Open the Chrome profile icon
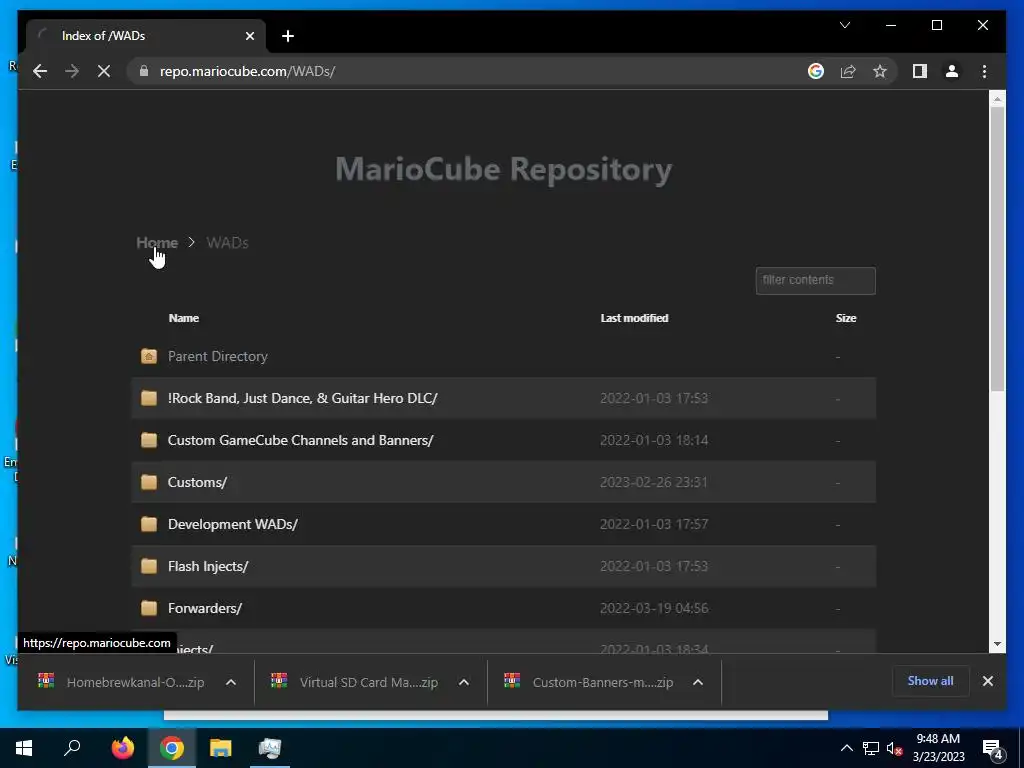1024x768 pixels. 952,71
